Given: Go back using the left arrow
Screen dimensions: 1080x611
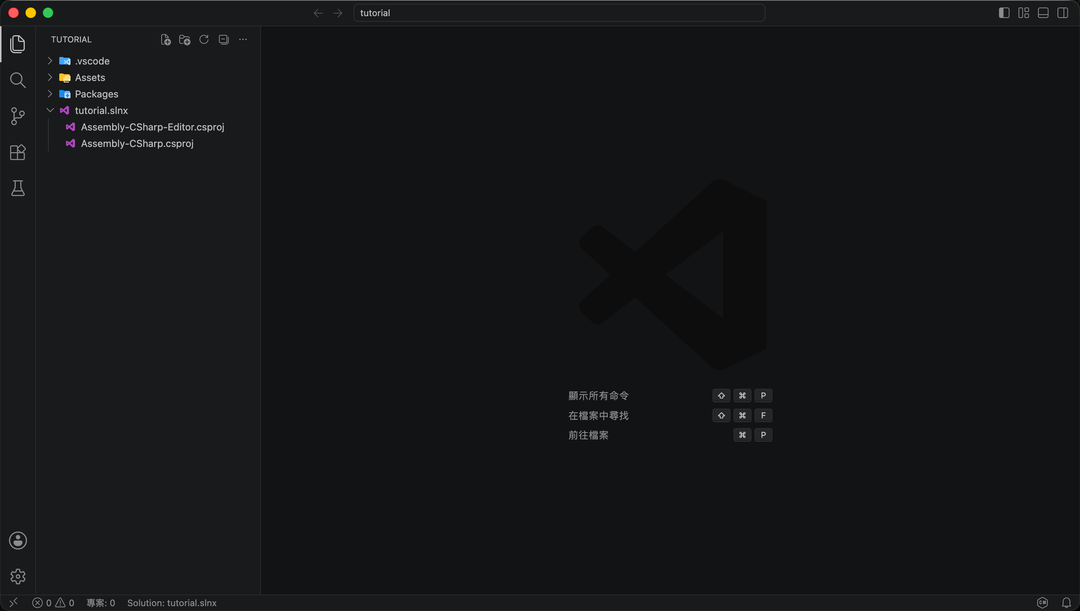Looking at the screenshot, I should point(318,13).
